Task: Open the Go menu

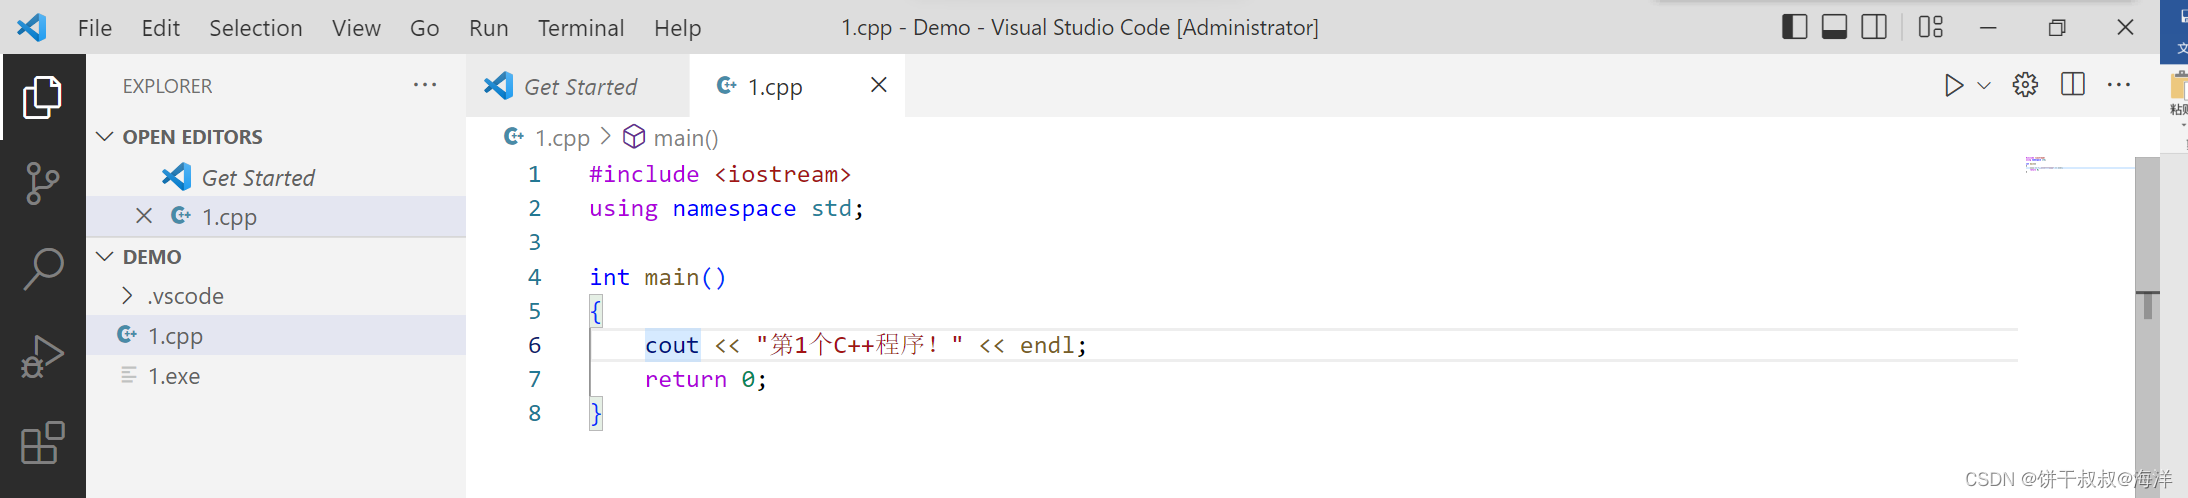Action: [x=424, y=28]
